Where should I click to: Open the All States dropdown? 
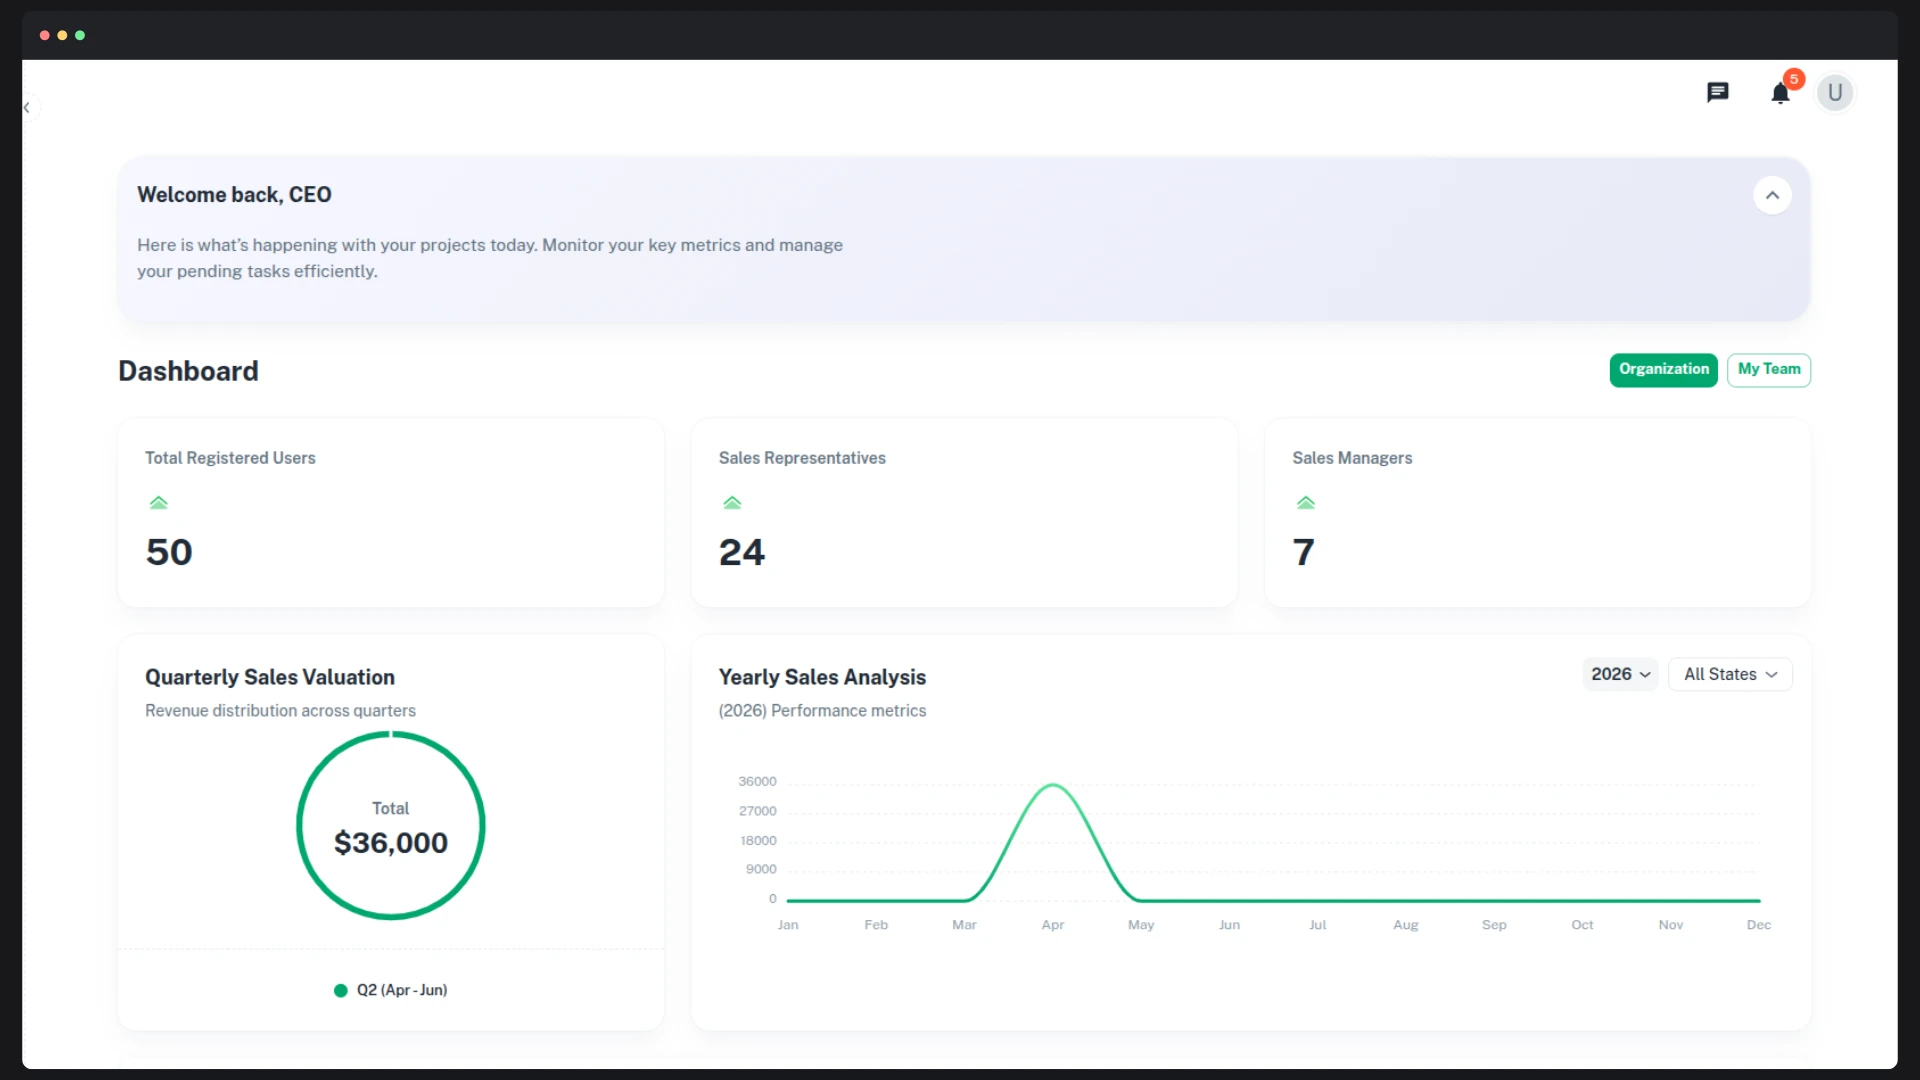tap(1730, 674)
